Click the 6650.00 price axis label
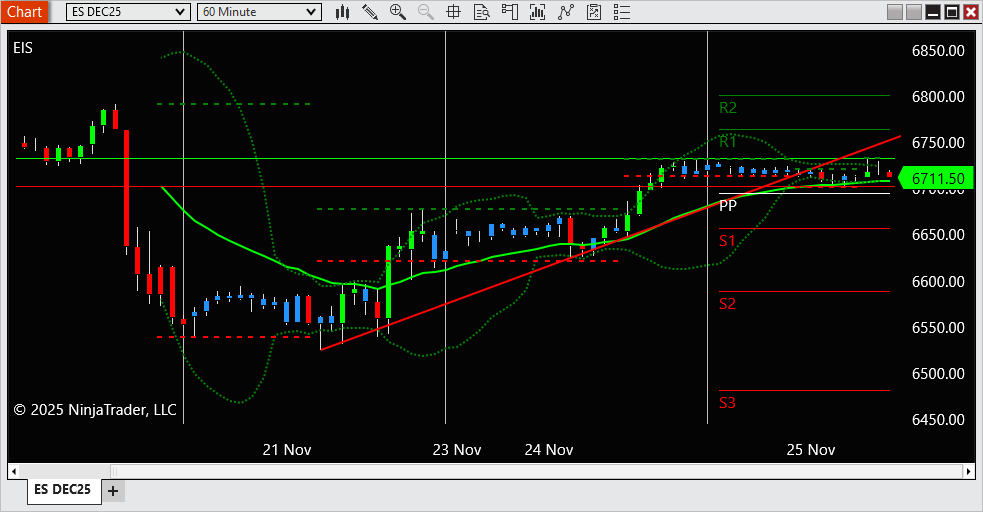Viewport: 983px width, 512px height. click(938, 235)
